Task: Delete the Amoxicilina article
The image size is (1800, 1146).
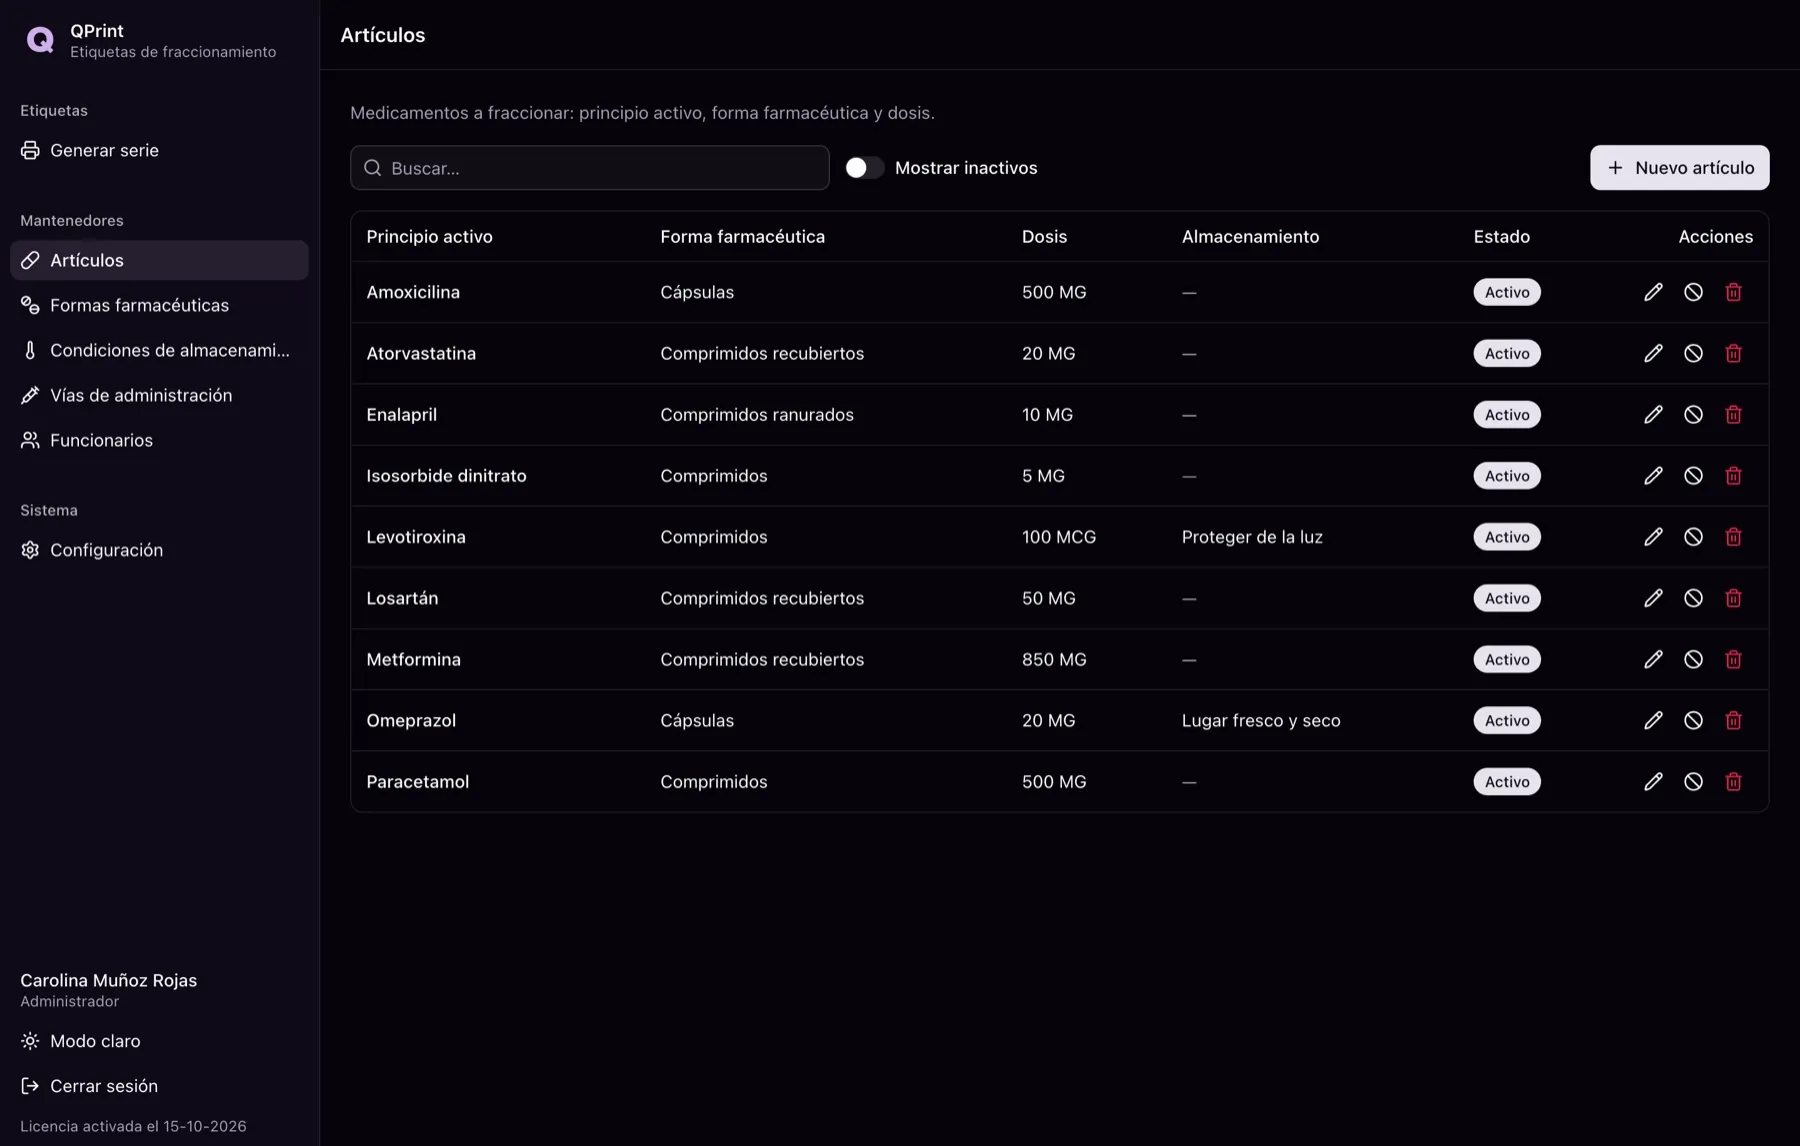Action: coord(1733,292)
